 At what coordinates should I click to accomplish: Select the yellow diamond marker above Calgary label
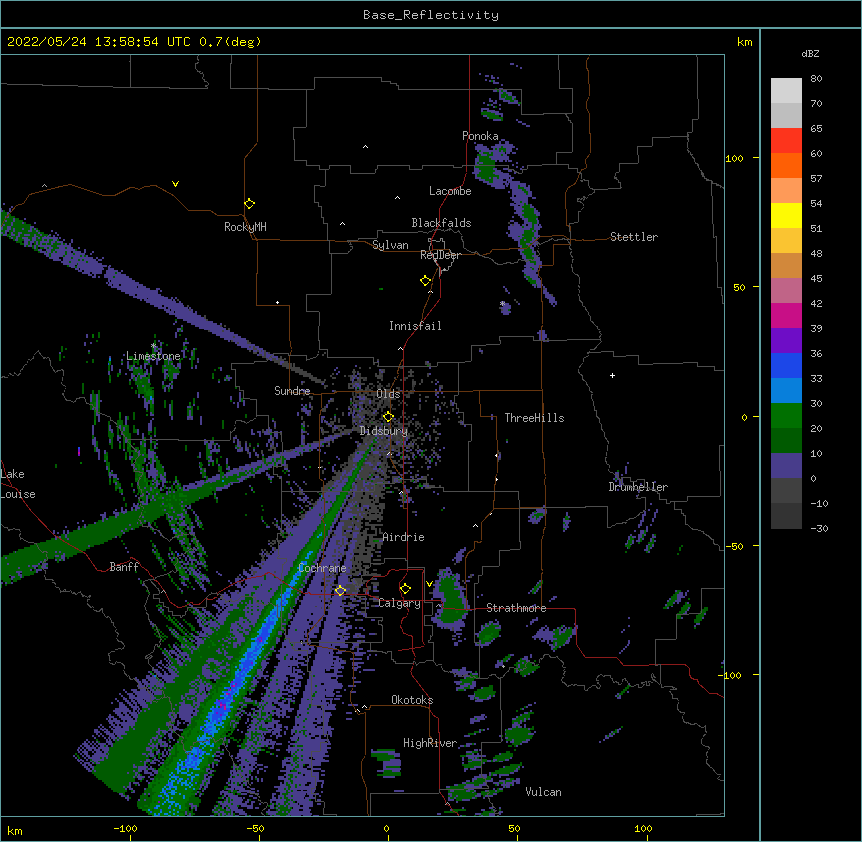pyautogui.click(x=405, y=589)
